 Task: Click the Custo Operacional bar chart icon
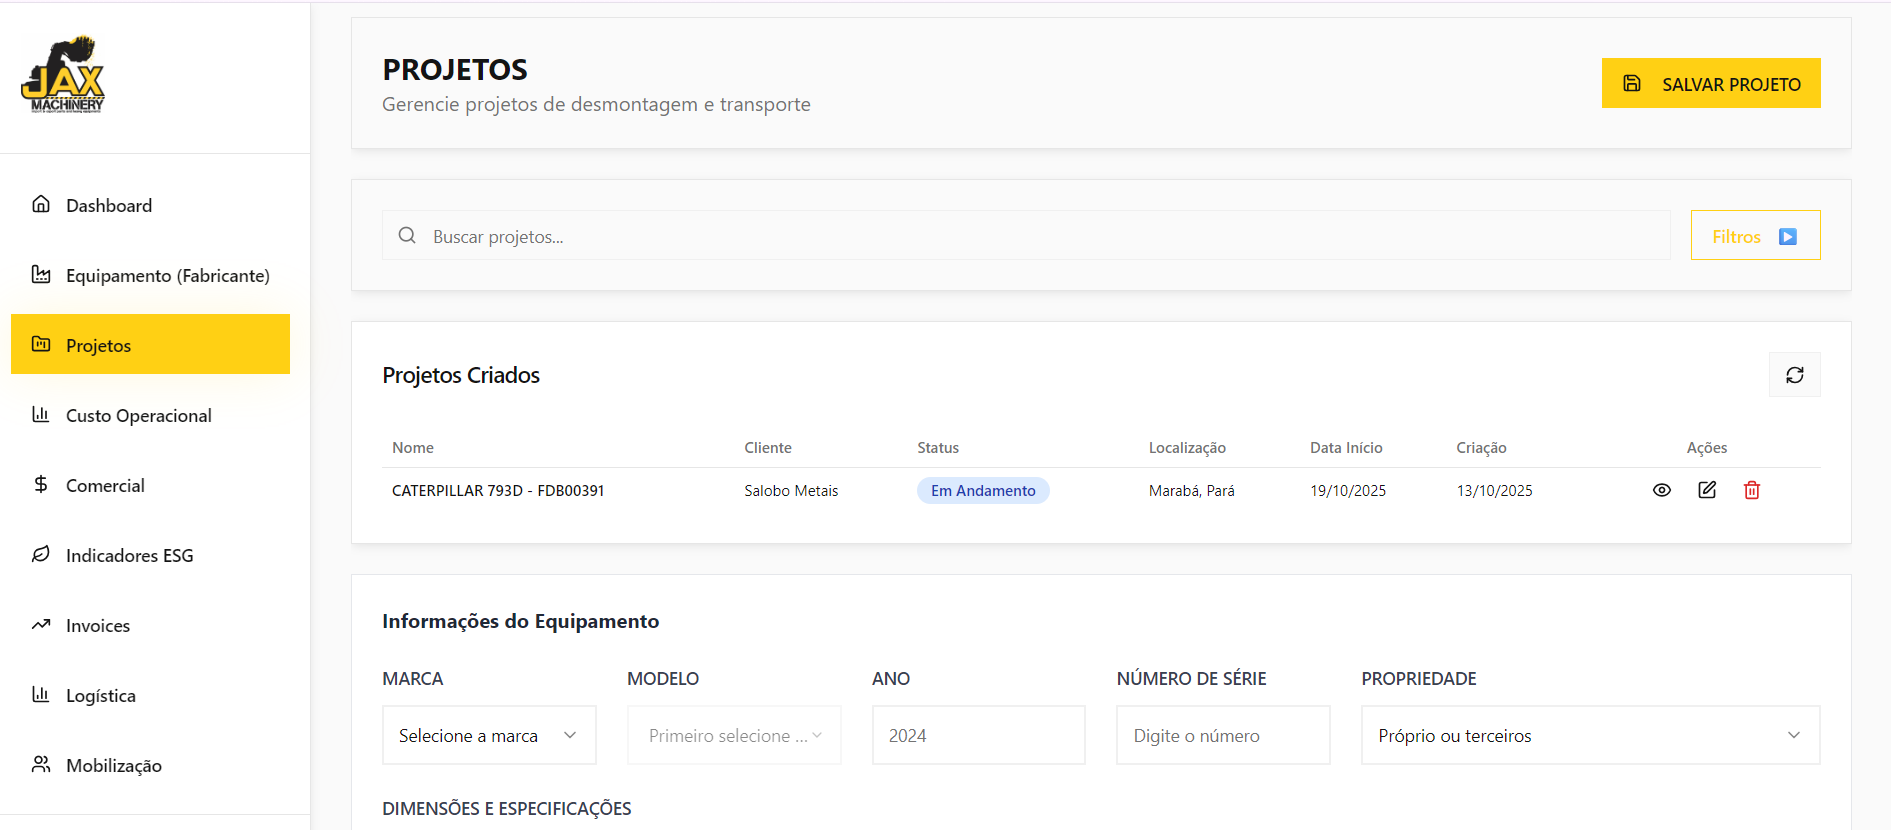[x=41, y=414]
